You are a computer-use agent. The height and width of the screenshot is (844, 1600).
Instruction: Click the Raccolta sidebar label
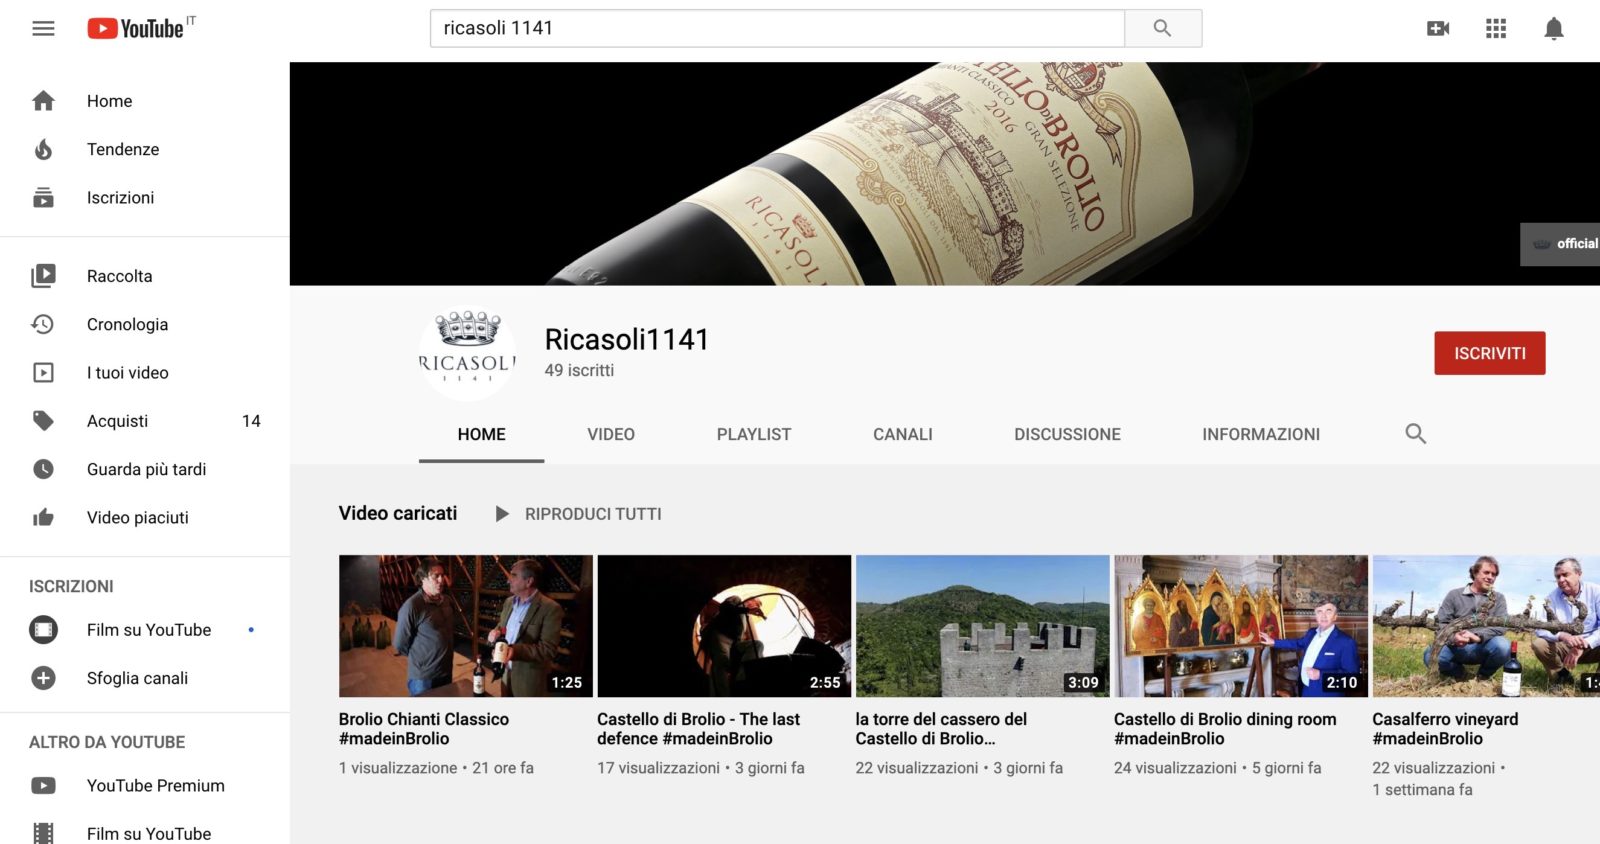119,276
